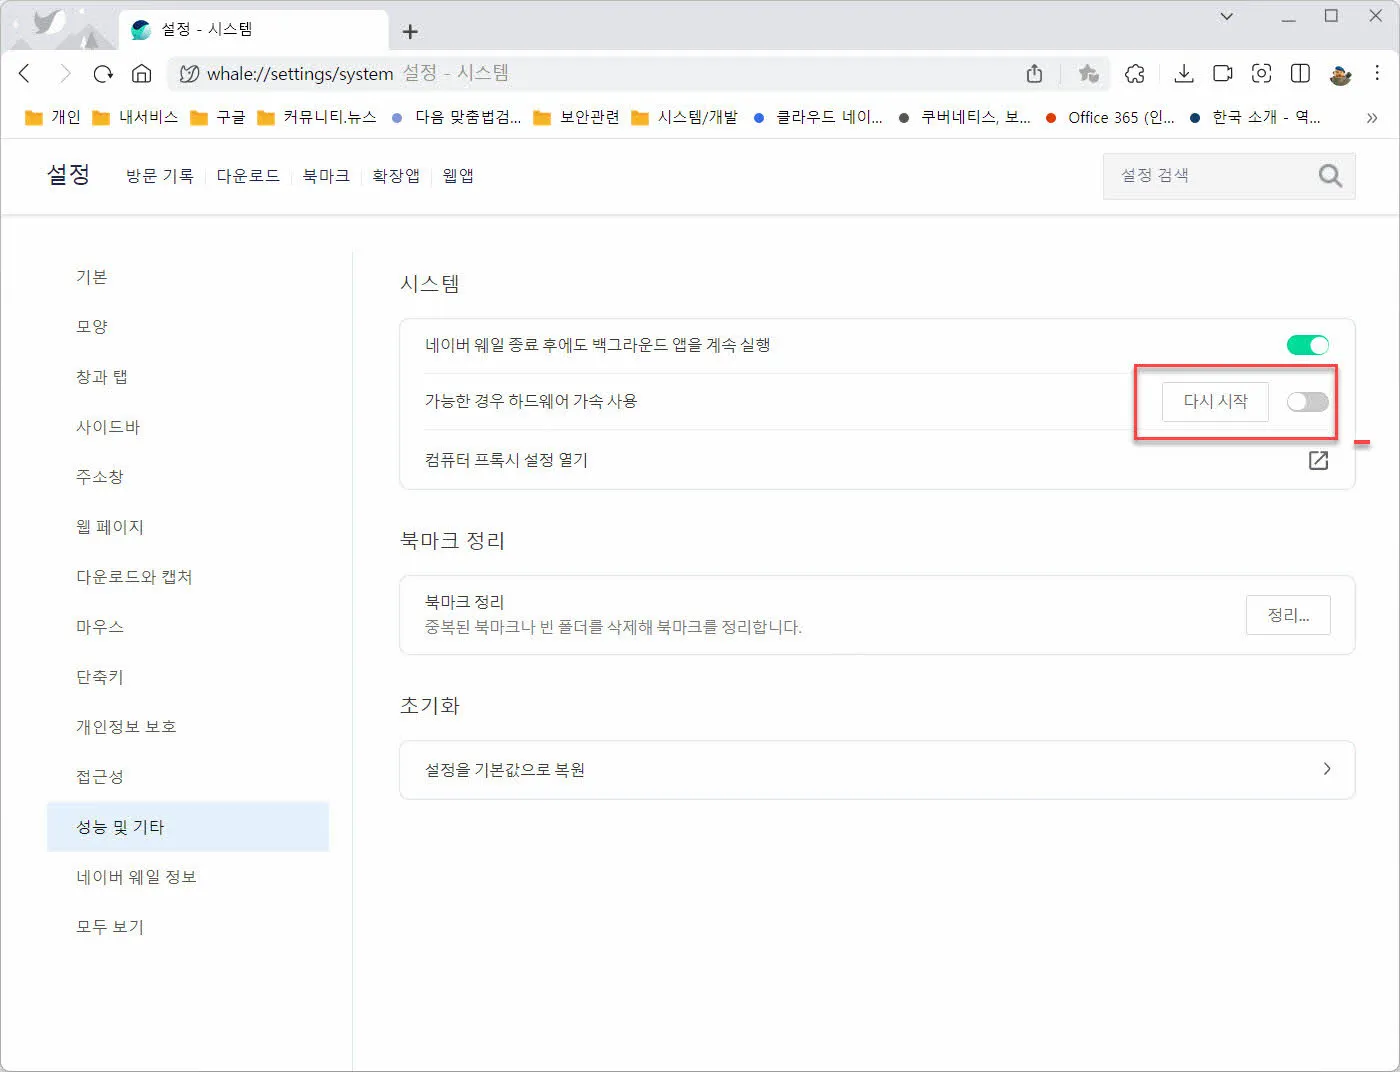Click the 정리... bookmark cleanup button
This screenshot has height=1072, width=1400.
(1288, 615)
